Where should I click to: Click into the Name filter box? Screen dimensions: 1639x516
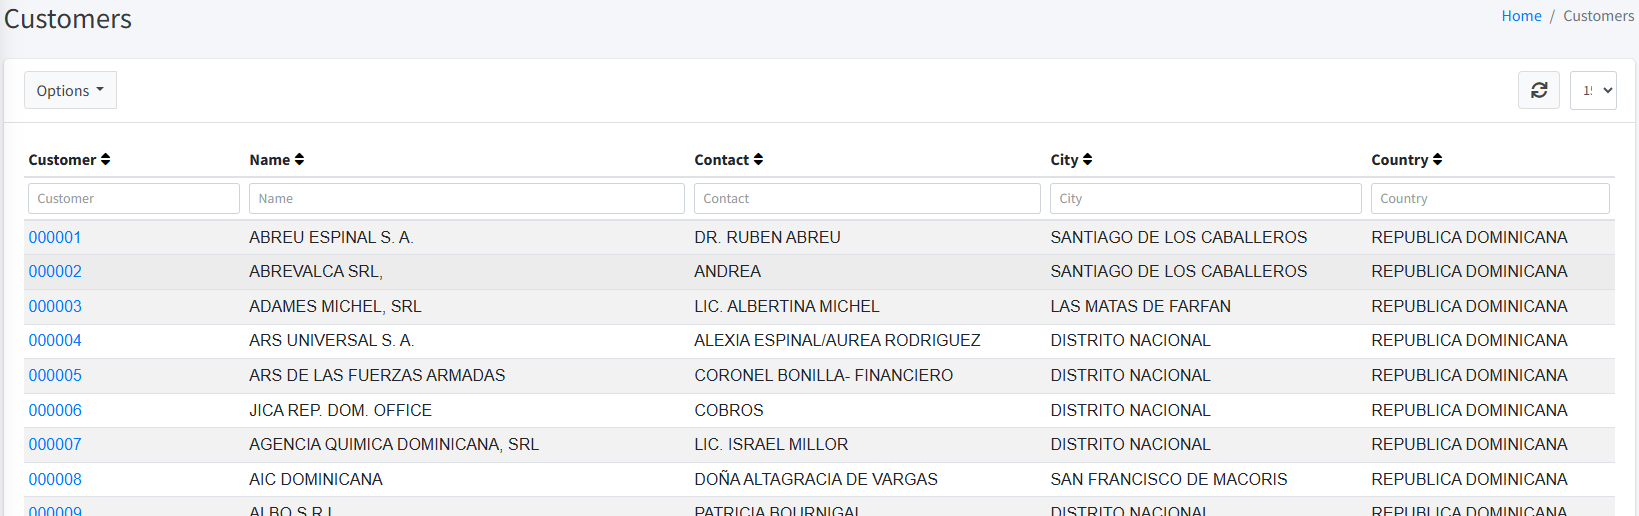point(466,198)
